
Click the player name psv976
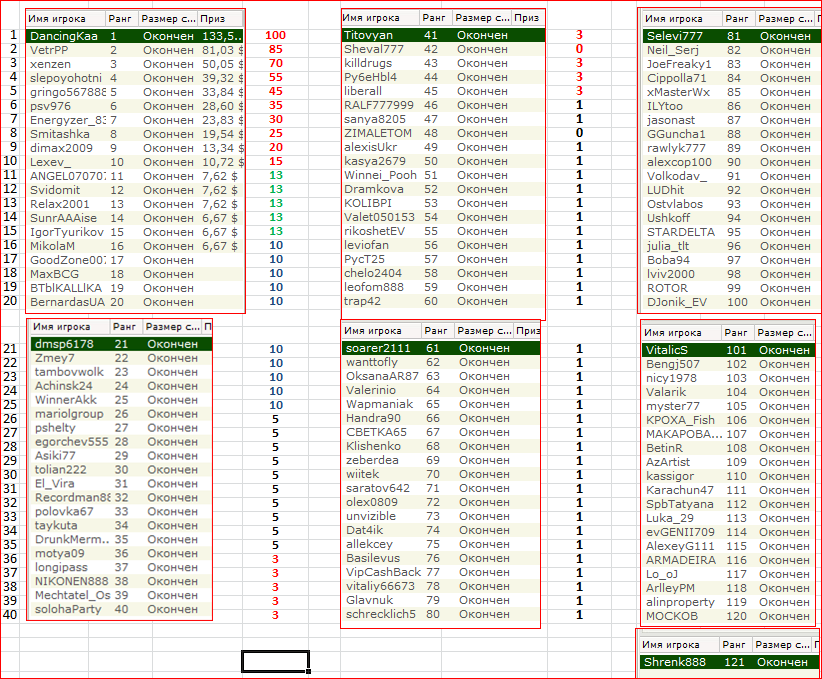pyautogui.click(x=50, y=106)
